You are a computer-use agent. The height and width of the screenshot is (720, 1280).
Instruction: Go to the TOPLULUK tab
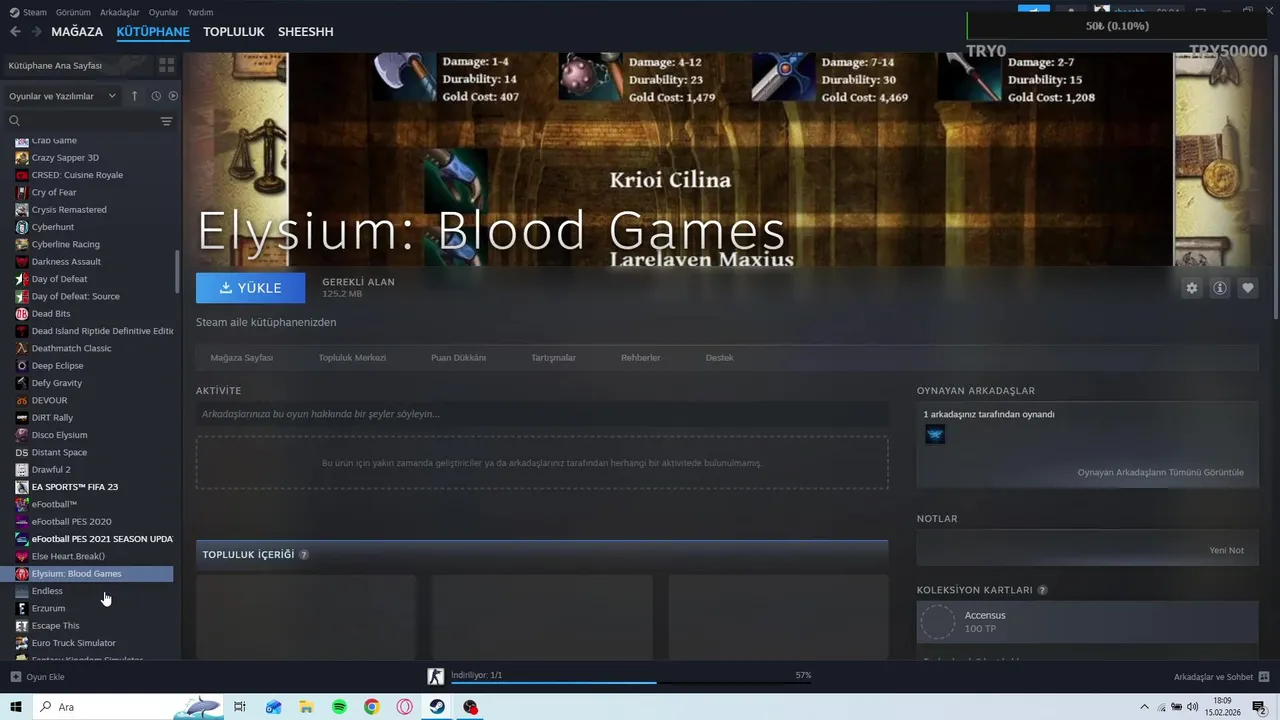click(233, 32)
